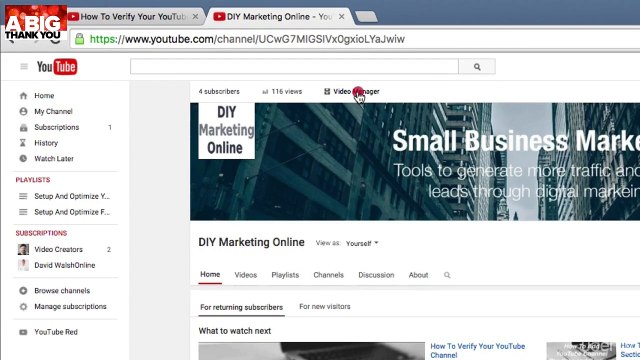640x360 pixels.
Task: Select the For new visitors tab
Action: [325, 307]
